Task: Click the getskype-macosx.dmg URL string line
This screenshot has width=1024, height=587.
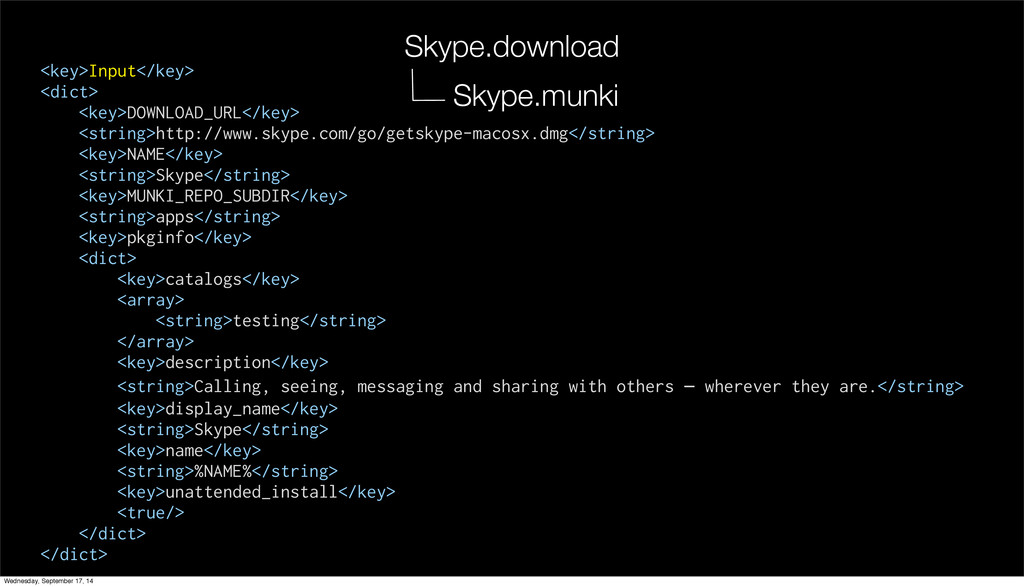Action: (x=366, y=134)
